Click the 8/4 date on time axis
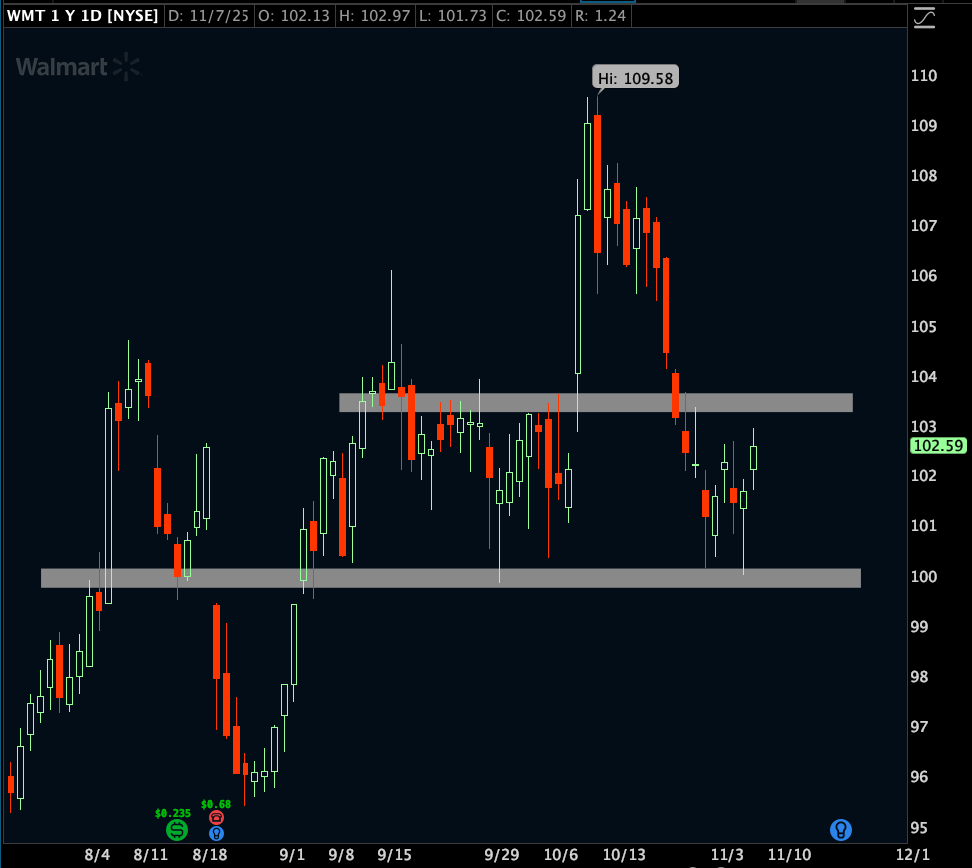 [x=97, y=855]
